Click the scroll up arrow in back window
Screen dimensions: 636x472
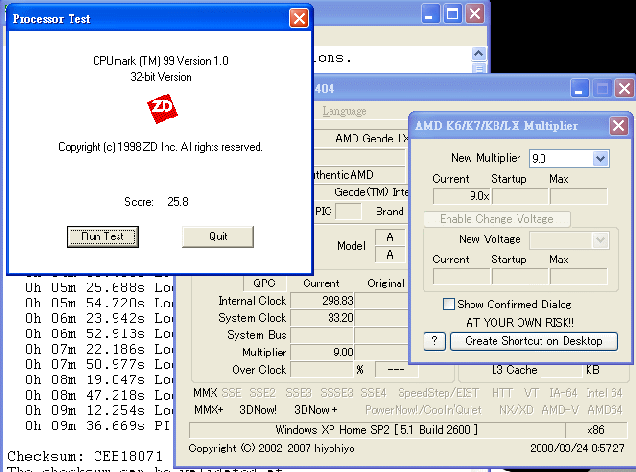pyautogui.click(x=479, y=54)
